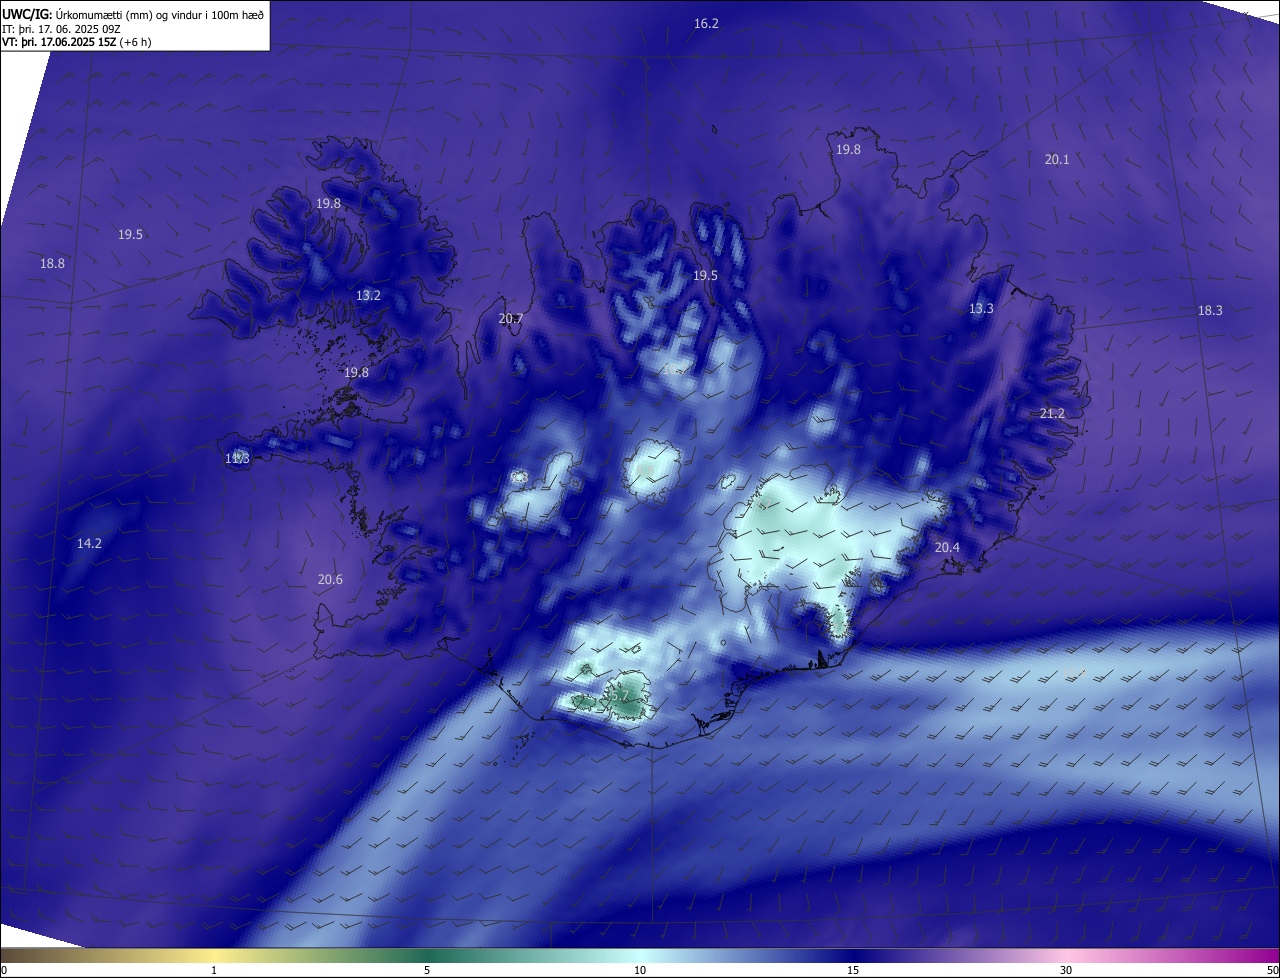This screenshot has height=978, width=1280.
Task: Click the valid time line "VT: þri. 17.06.2025 15Z"
Action: [59, 42]
